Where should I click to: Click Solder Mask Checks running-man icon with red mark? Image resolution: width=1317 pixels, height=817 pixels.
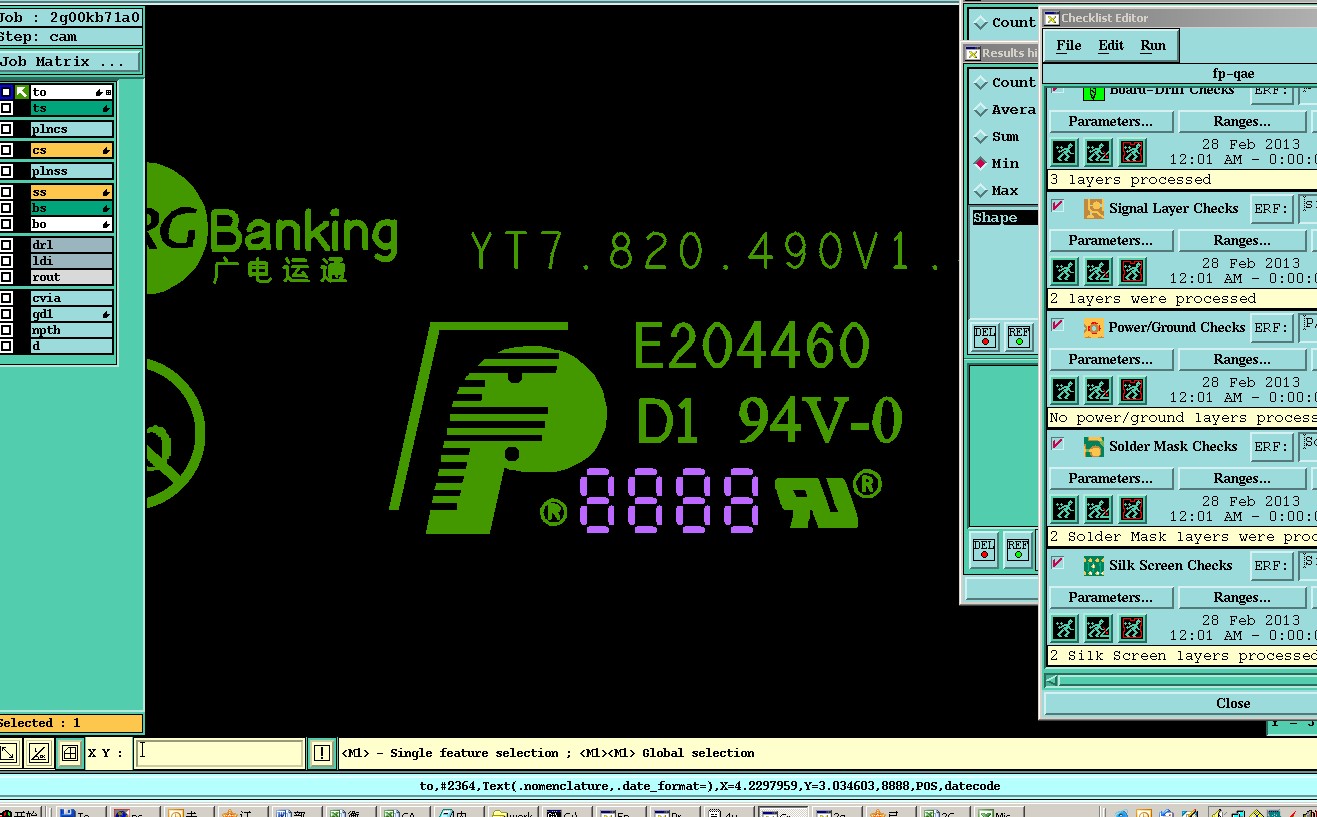pyautogui.click(x=1098, y=509)
